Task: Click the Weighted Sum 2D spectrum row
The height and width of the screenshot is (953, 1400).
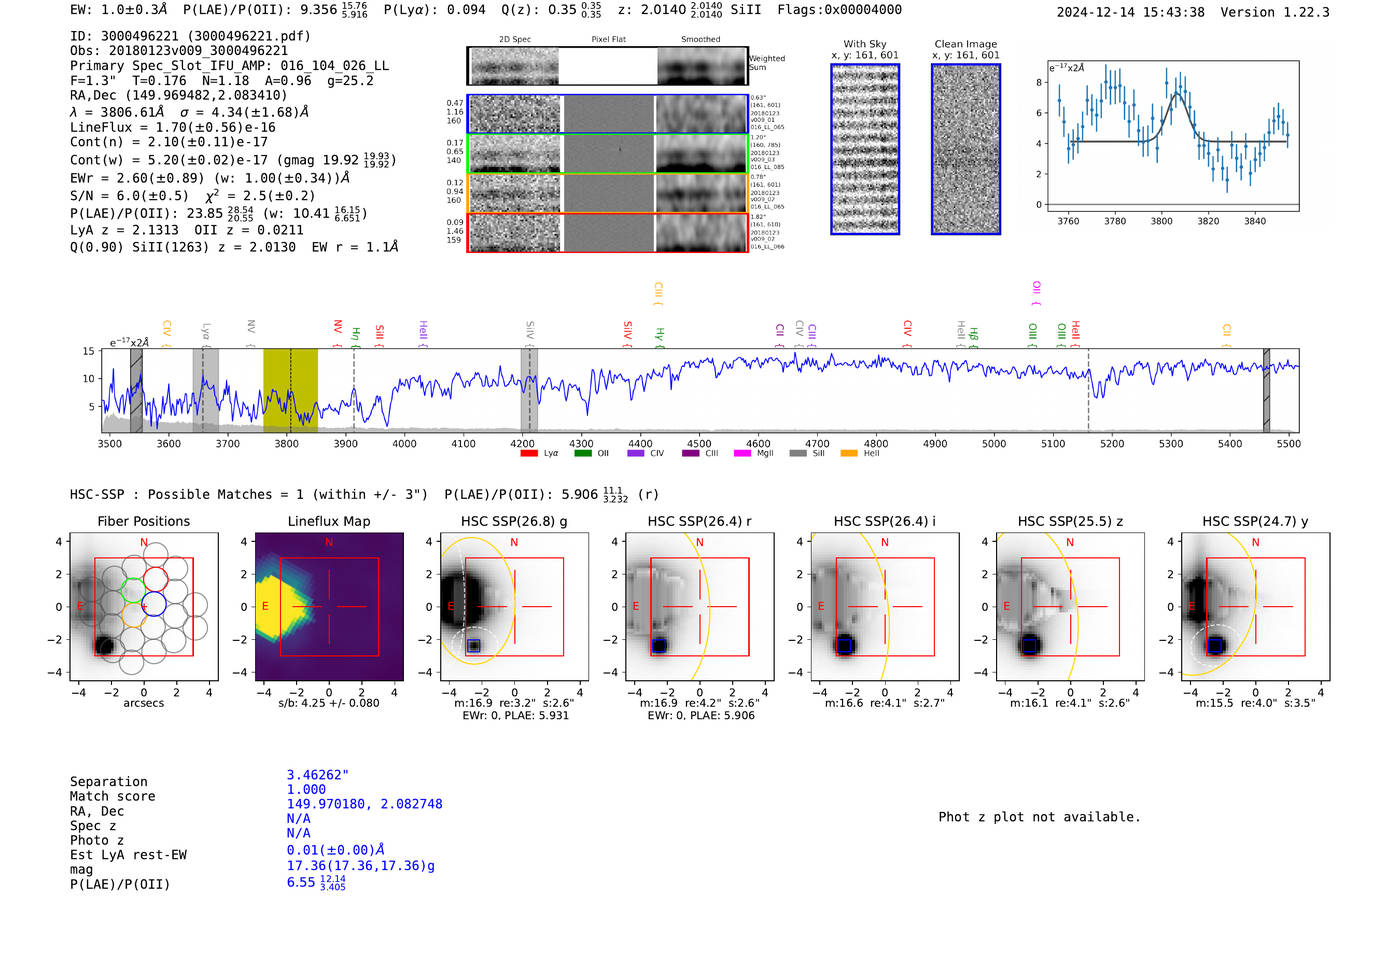Action: 608,66
